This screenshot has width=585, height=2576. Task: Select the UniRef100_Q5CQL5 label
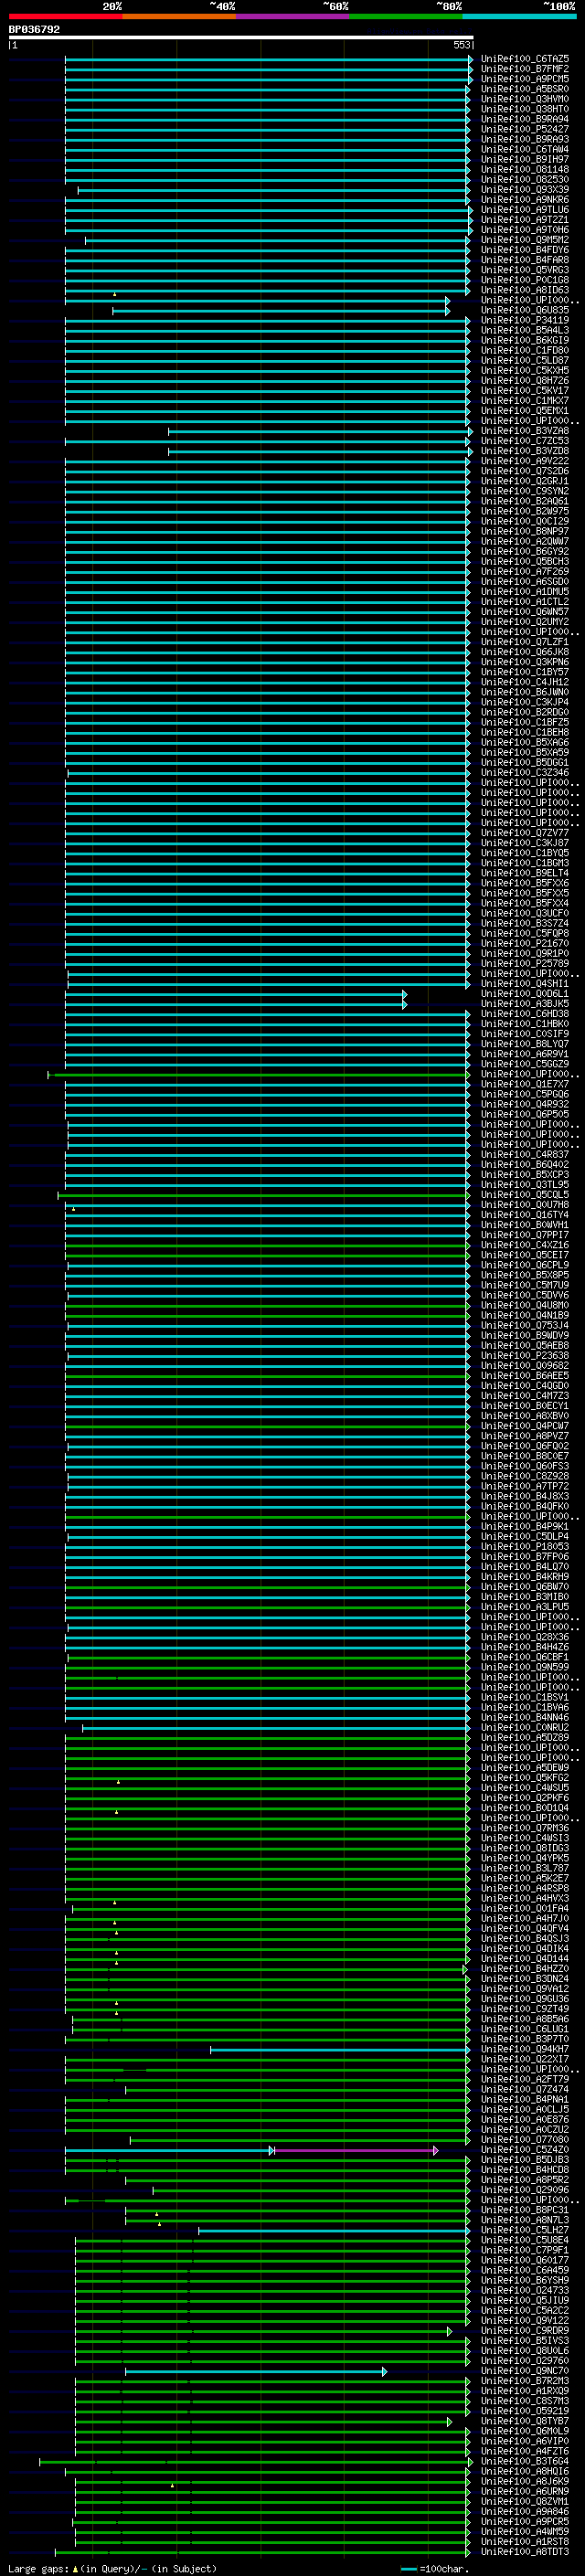pos(524,1195)
